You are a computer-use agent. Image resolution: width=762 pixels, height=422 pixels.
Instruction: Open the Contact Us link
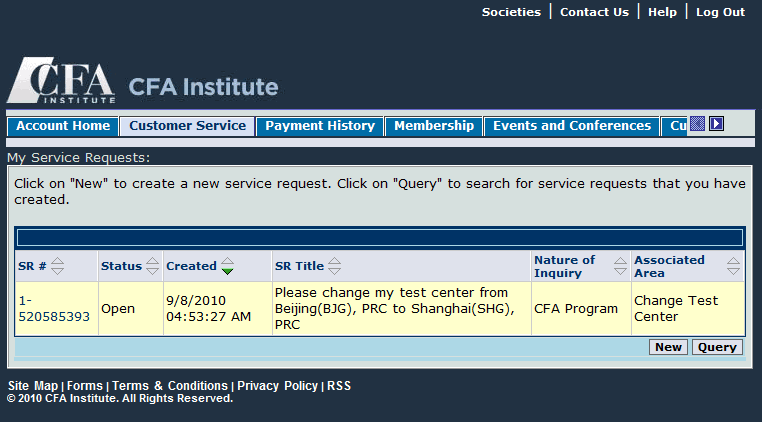594,12
